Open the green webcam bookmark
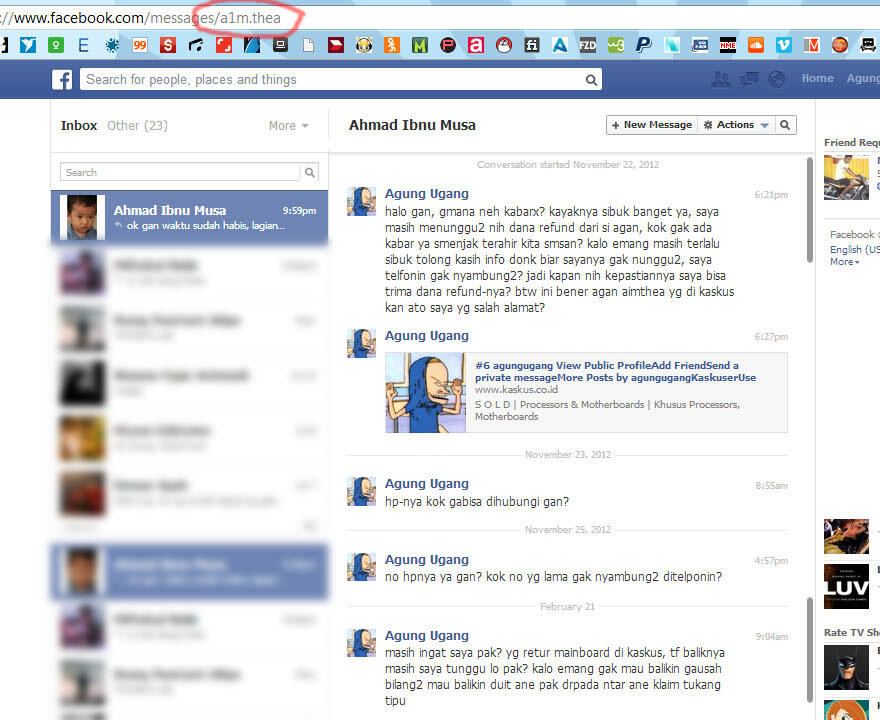Screen dimensions: 880x720 click(56, 45)
